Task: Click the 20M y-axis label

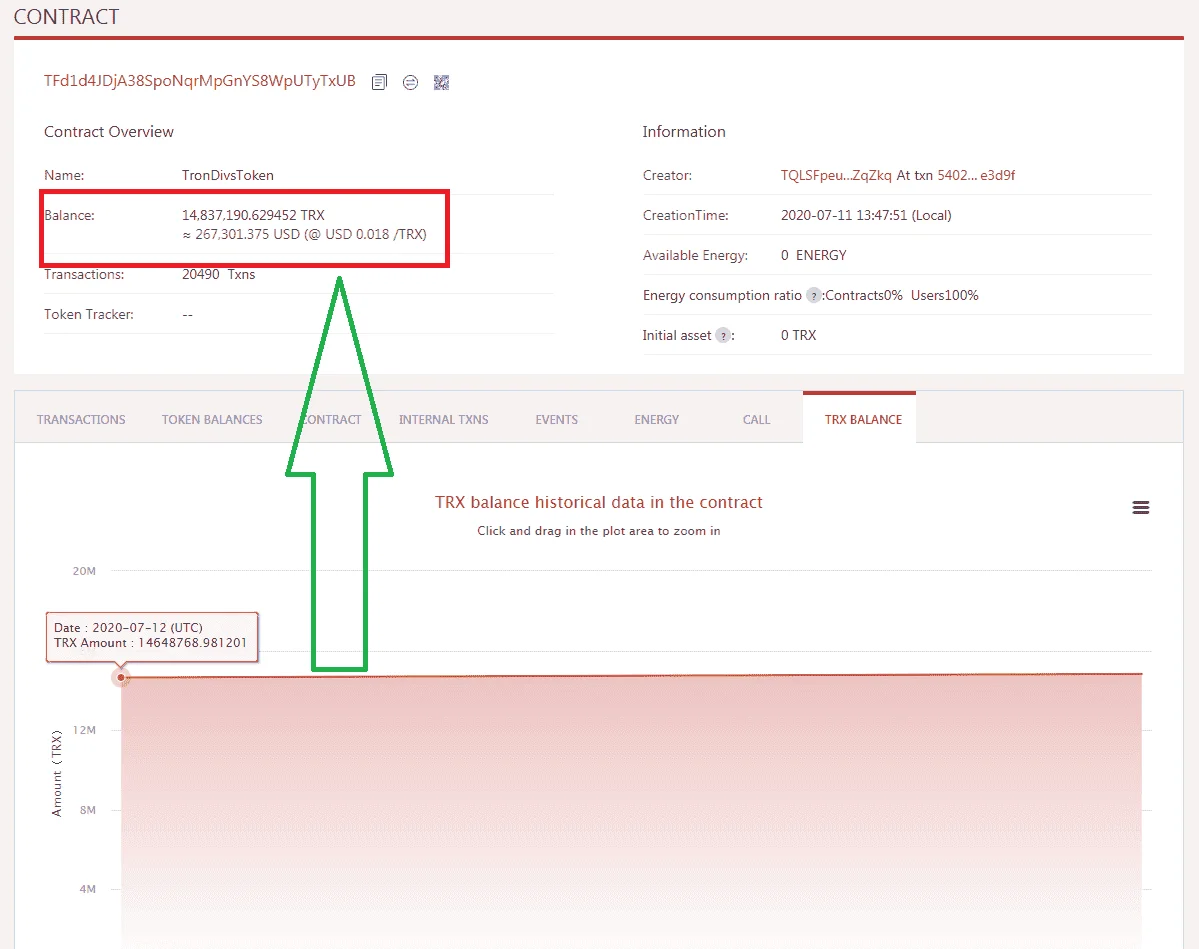Action: tap(84, 570)
